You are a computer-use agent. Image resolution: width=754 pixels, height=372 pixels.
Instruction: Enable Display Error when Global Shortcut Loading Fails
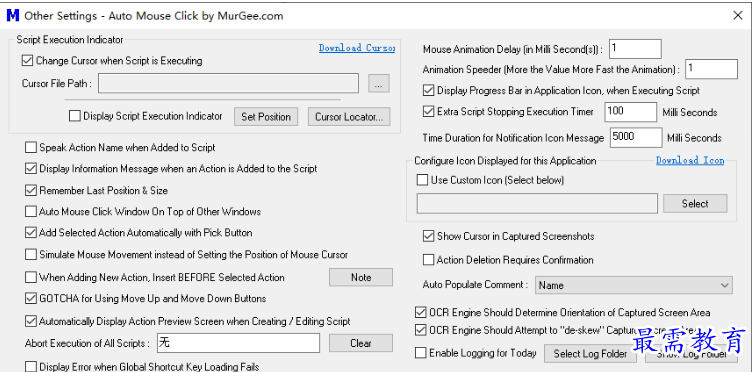31,367
